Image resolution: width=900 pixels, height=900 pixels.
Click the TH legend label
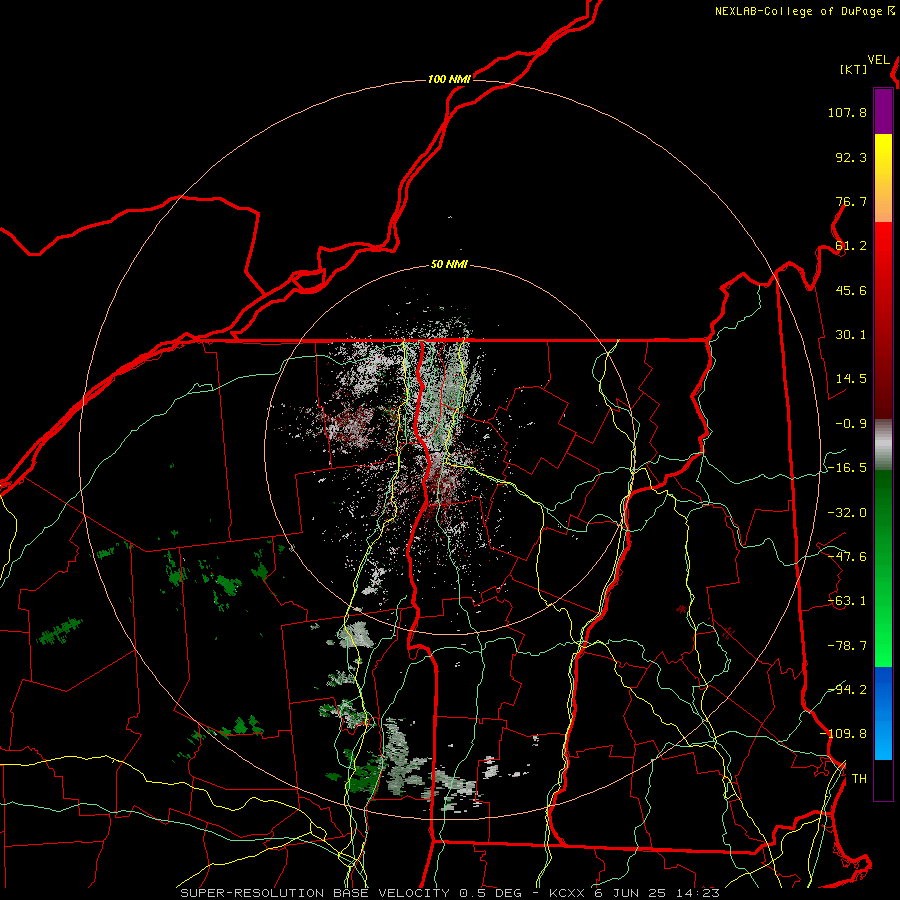point(859,779)
